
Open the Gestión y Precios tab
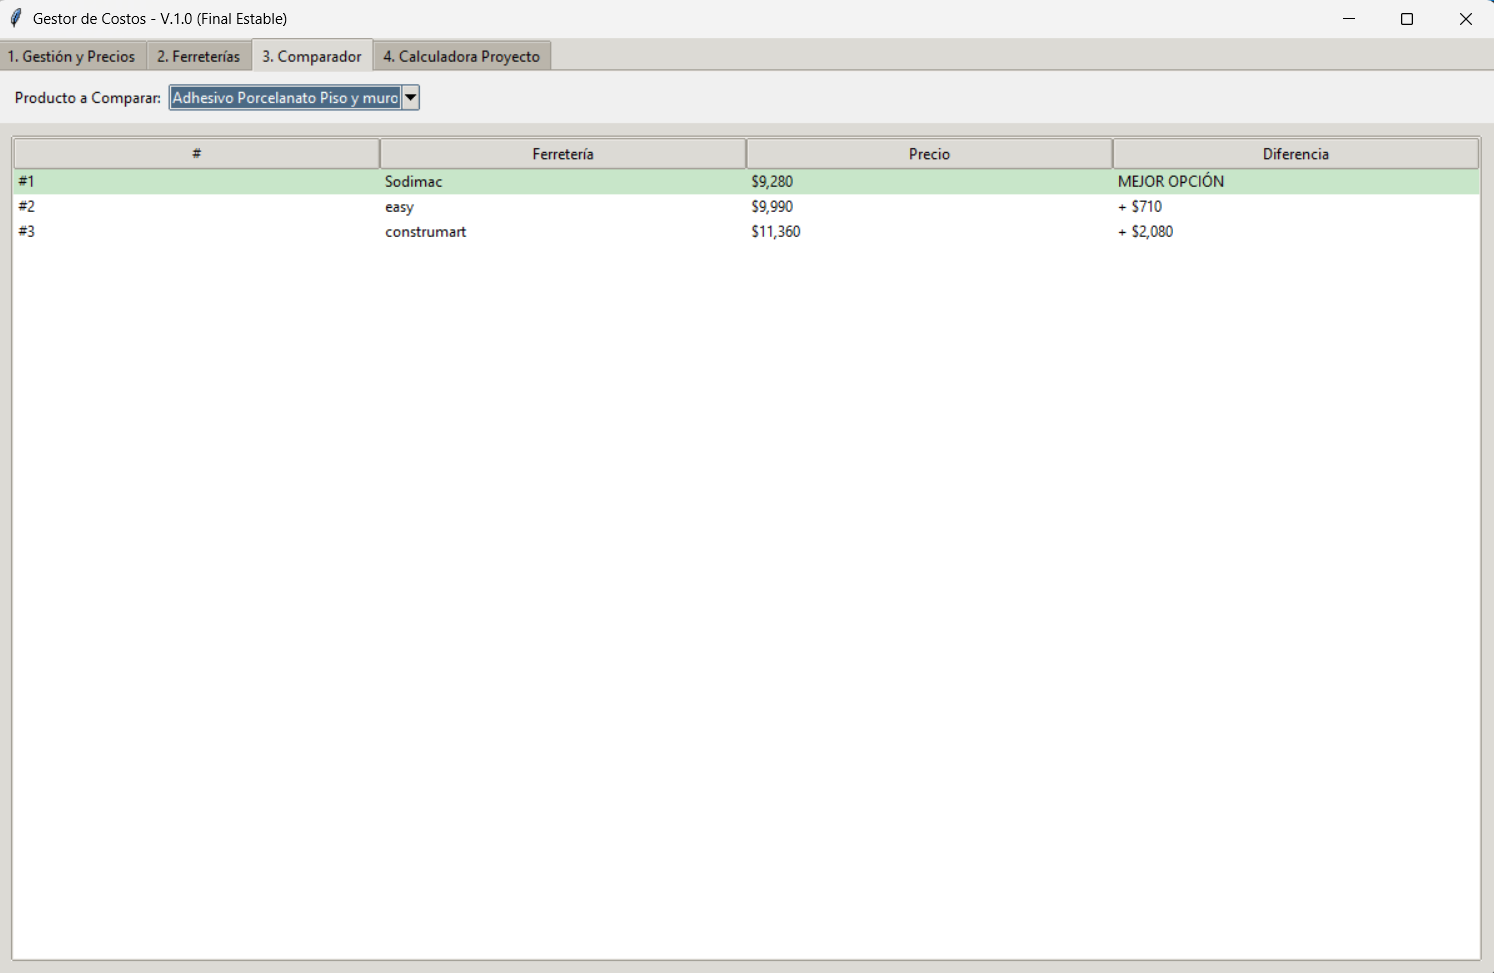[72, 56]
